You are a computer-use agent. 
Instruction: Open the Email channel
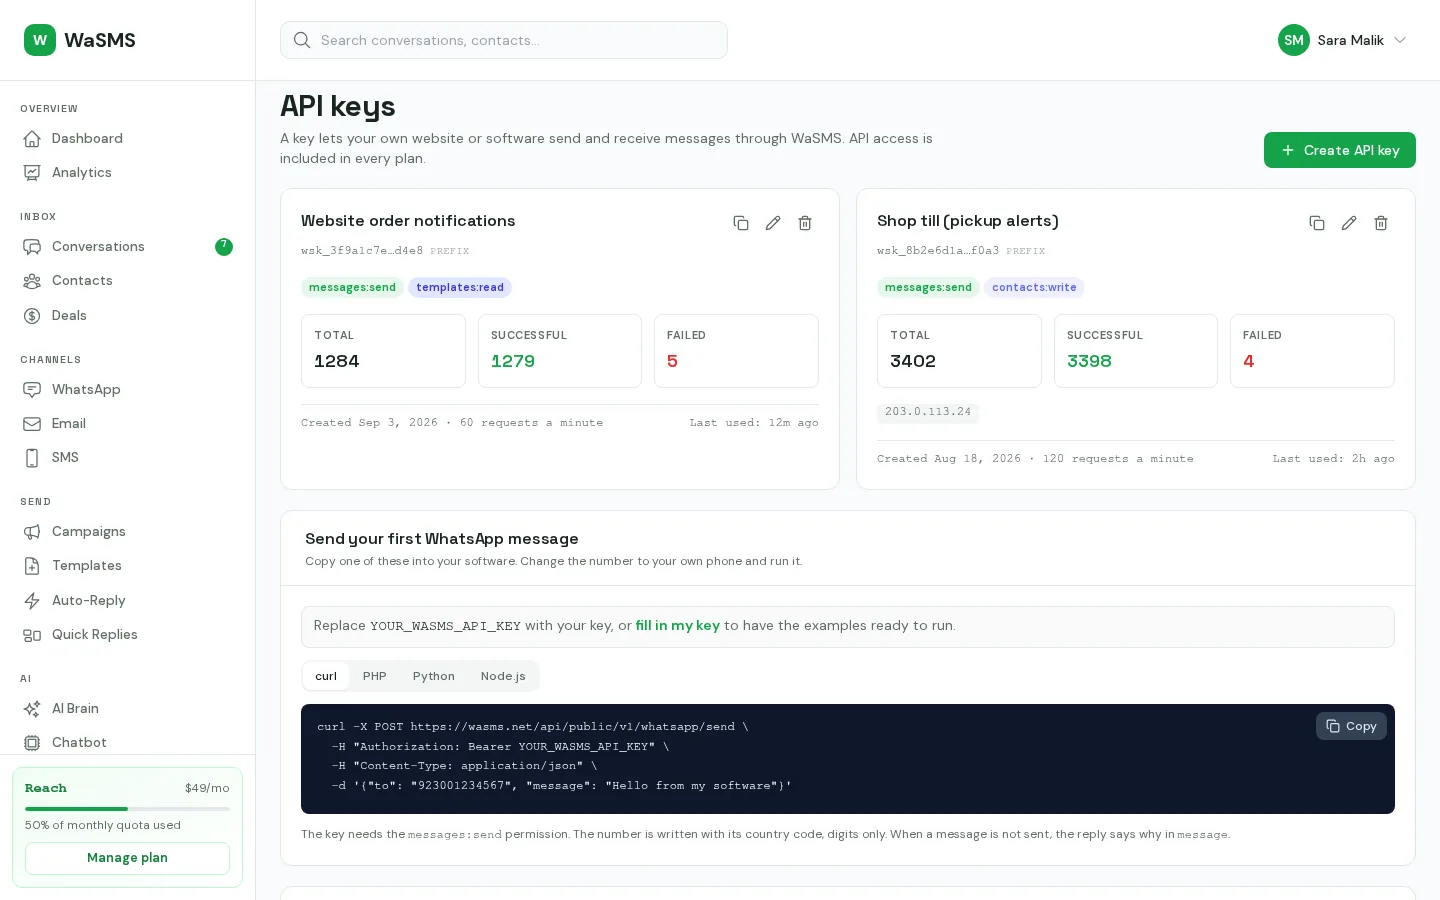[127, 423]
